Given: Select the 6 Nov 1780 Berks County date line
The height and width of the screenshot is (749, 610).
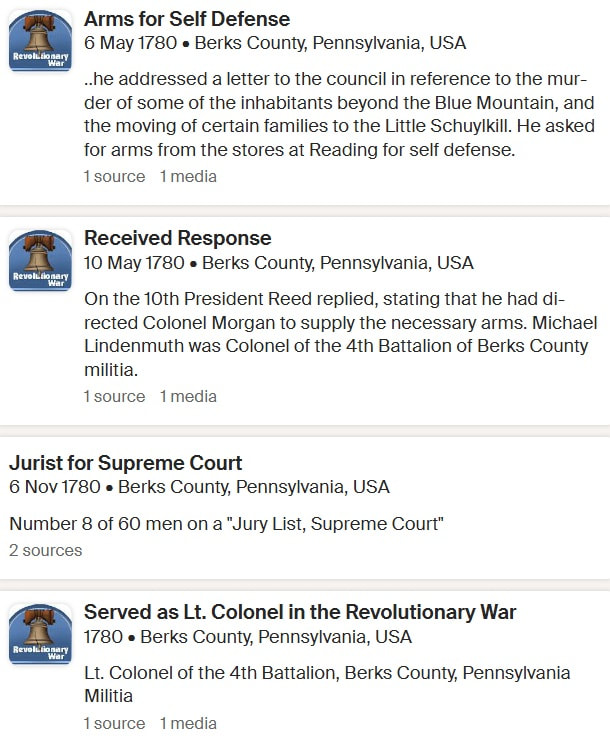Looking at the screenshot, I should 200,487.
